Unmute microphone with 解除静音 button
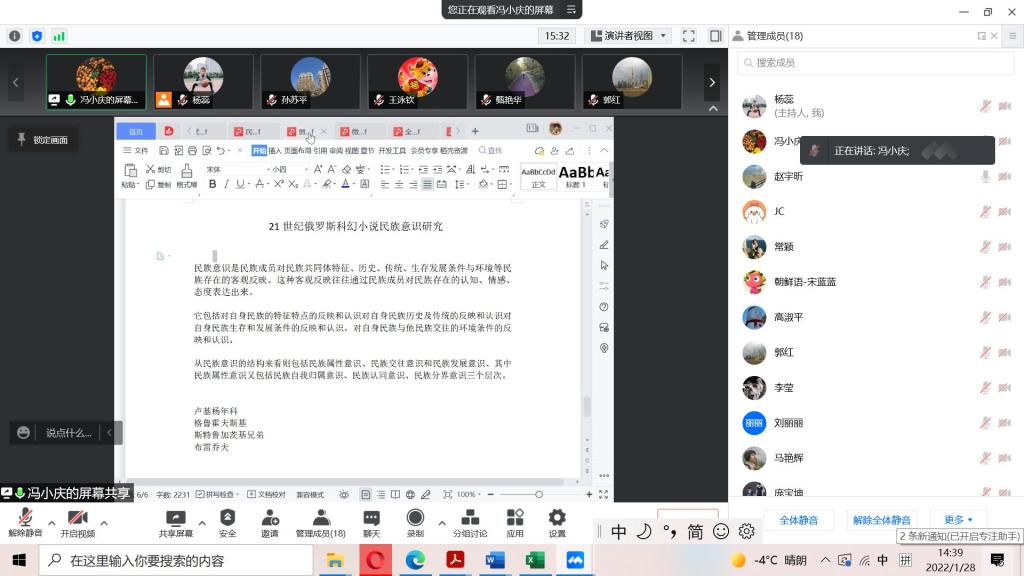Image resolution: width=1024 pixels, height=576 pixels. pos(25,518)
